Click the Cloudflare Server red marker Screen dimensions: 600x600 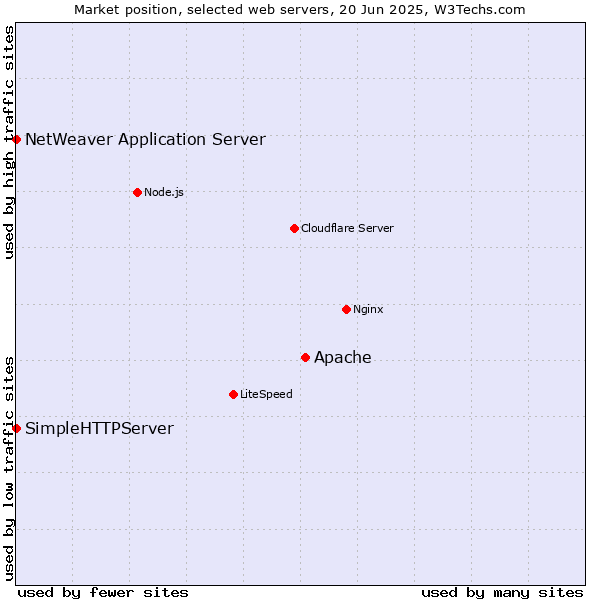click(x=294, y=228)
